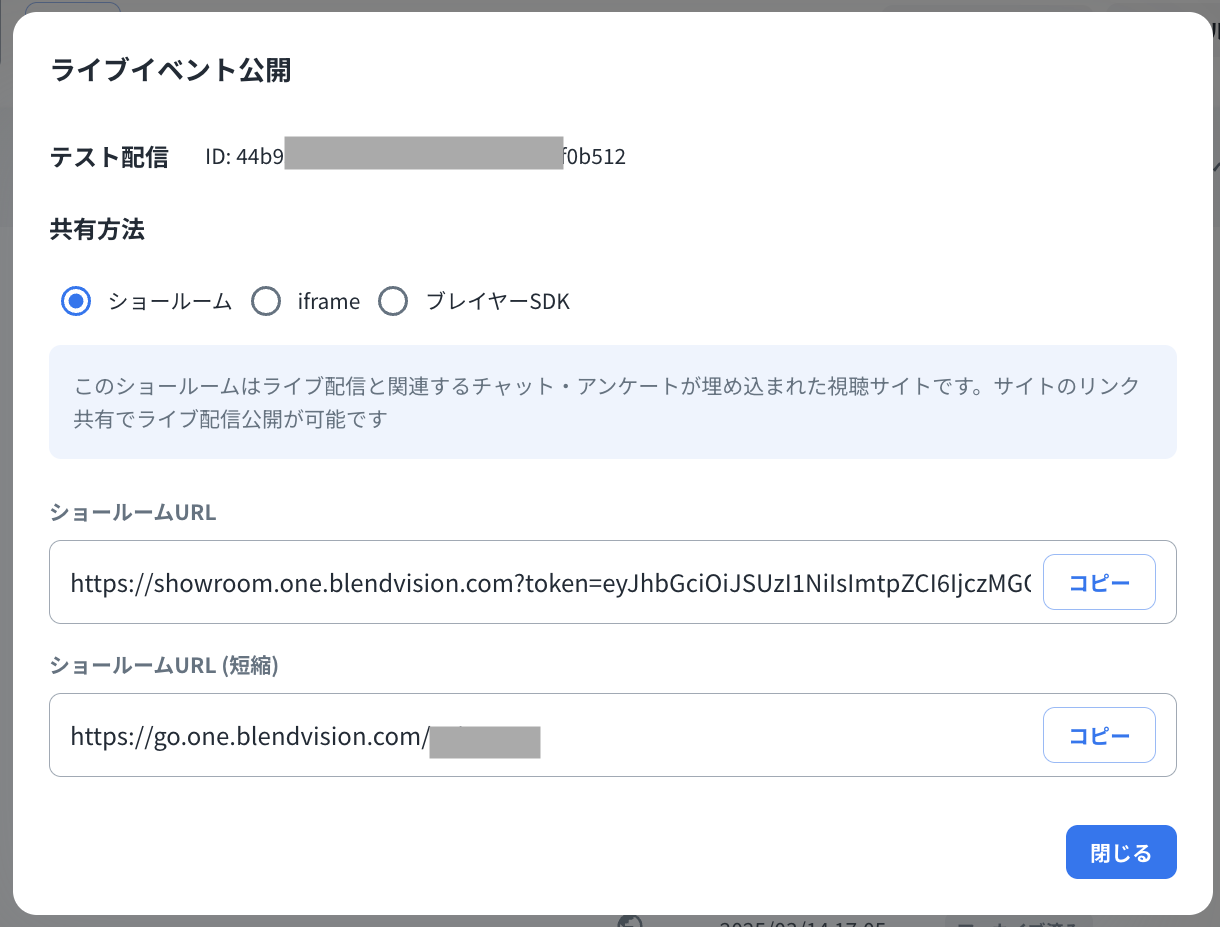Click the ショールームURL (短縮) label text
This screenshot has height=927, width=1220.
(164, 666)
